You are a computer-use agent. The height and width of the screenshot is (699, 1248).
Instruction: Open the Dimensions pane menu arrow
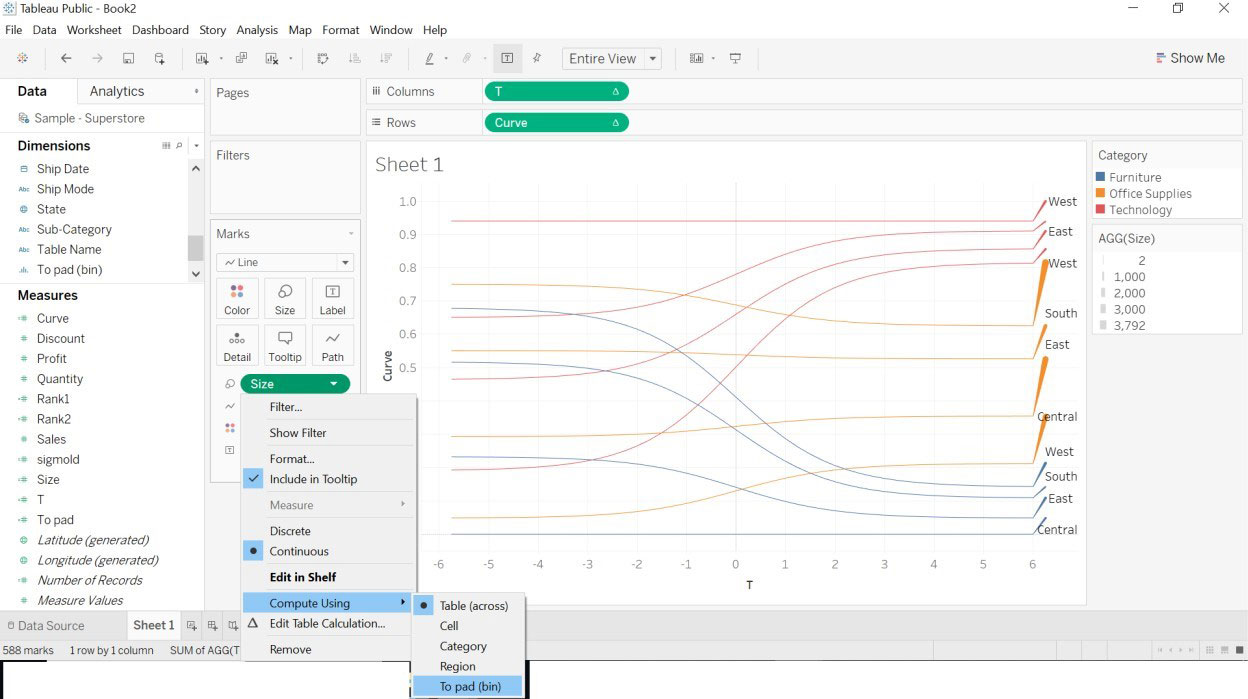click(x=196, y=146)
